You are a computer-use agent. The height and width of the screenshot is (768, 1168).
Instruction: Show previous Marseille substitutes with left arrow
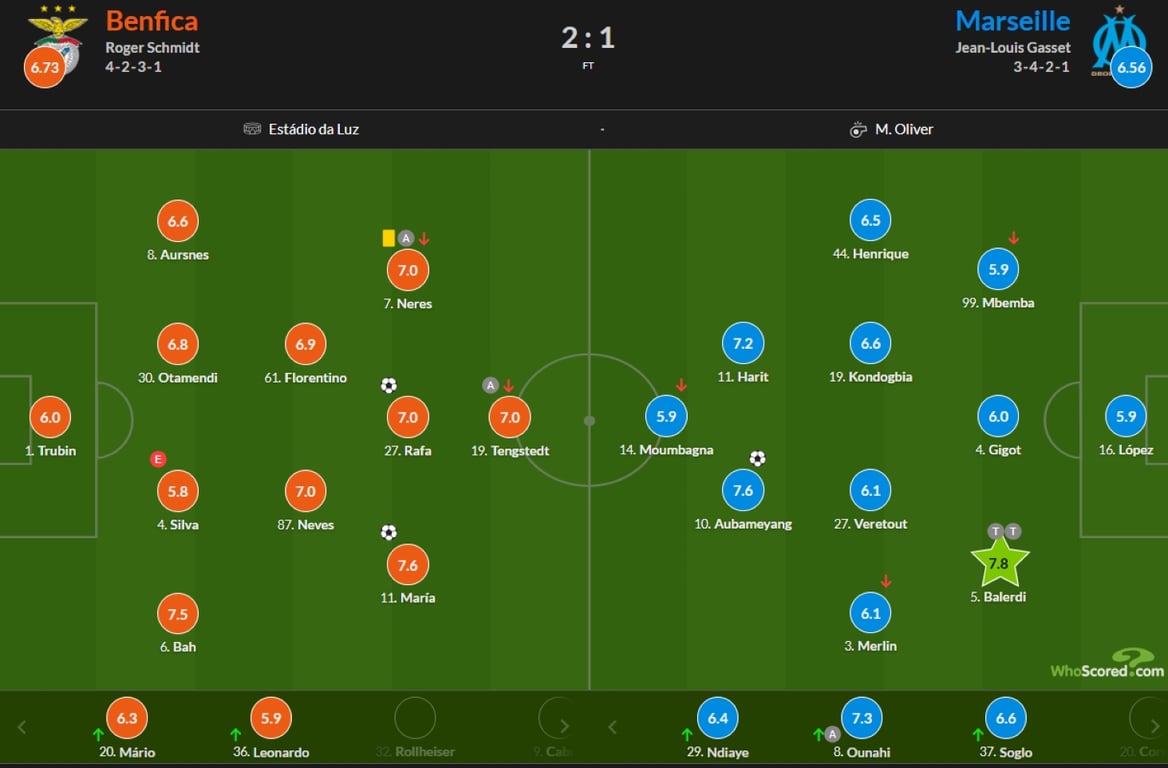[x=613, y=727]
